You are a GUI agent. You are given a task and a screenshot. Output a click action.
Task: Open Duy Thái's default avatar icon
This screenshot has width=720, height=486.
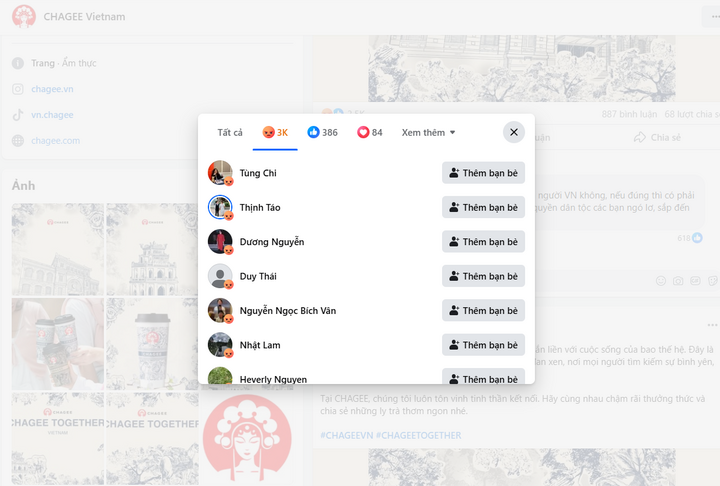click(220, 276)
